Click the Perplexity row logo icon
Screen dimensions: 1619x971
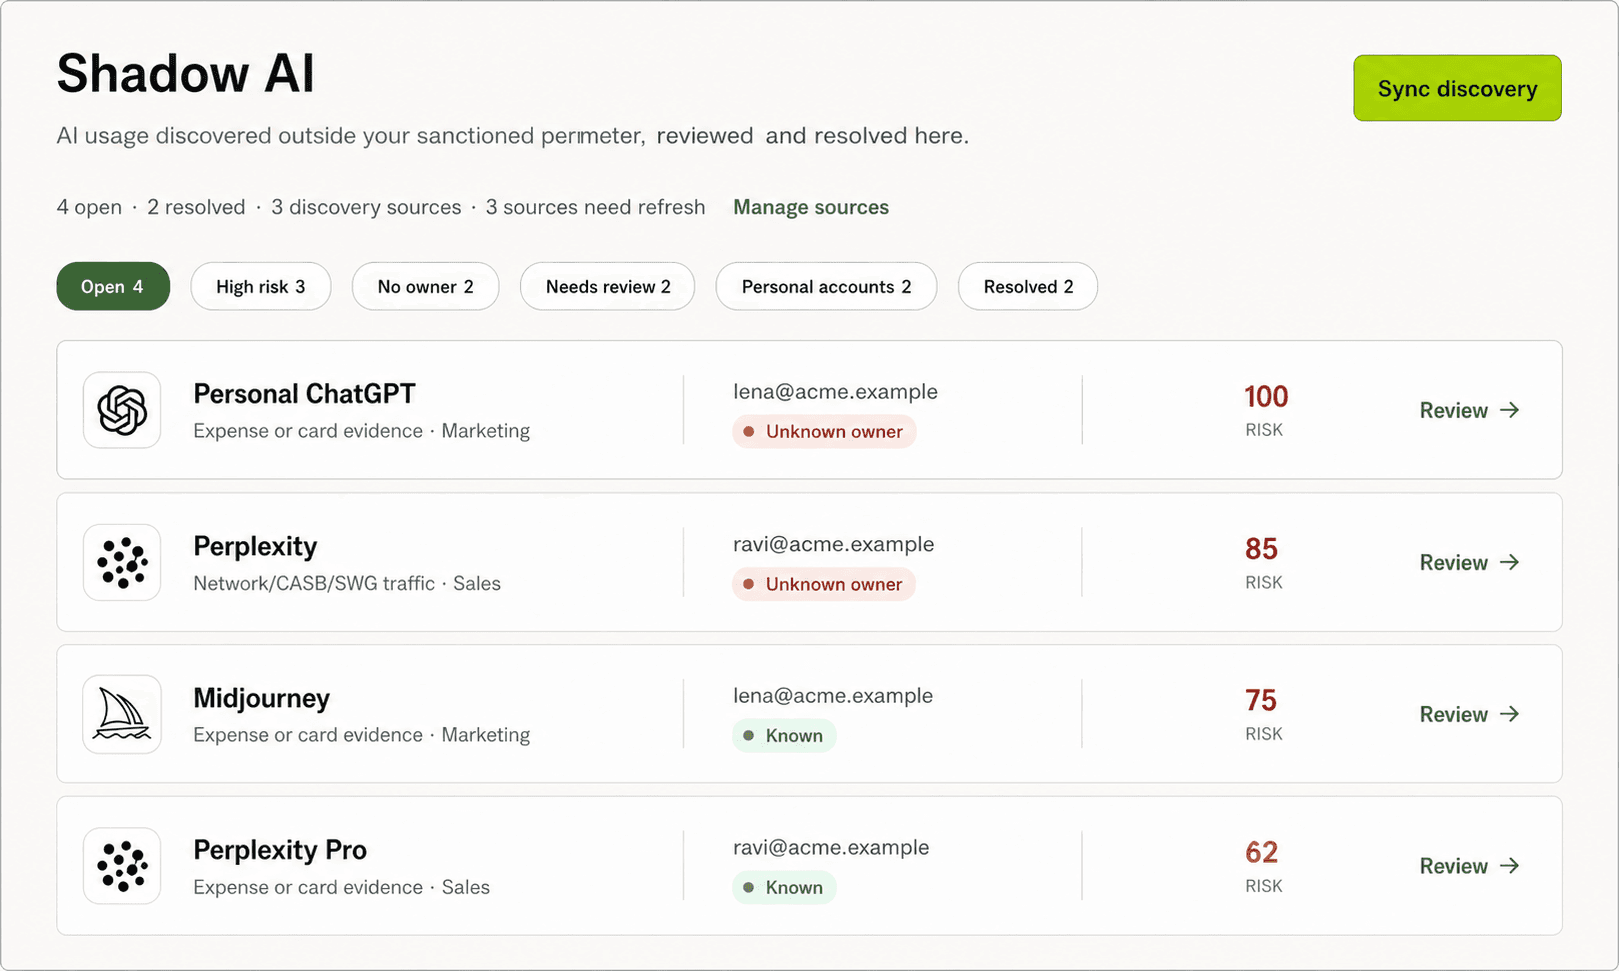pyautogui.click(x=122, y=562)
